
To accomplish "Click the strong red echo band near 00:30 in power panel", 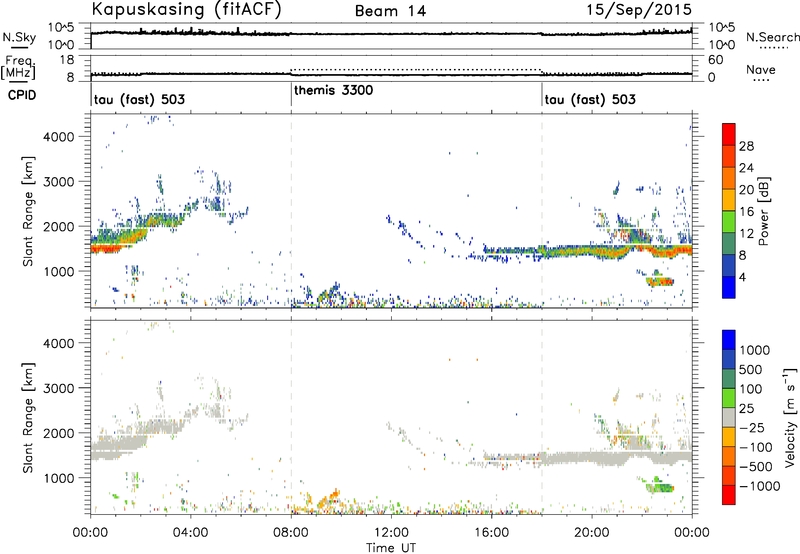I will (x=108, y=248).
